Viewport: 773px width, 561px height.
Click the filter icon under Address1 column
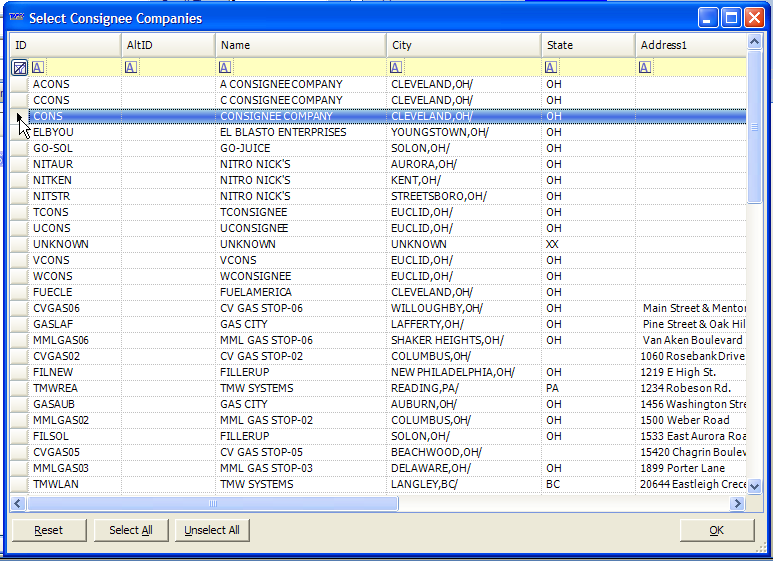(x=645, y=67)
